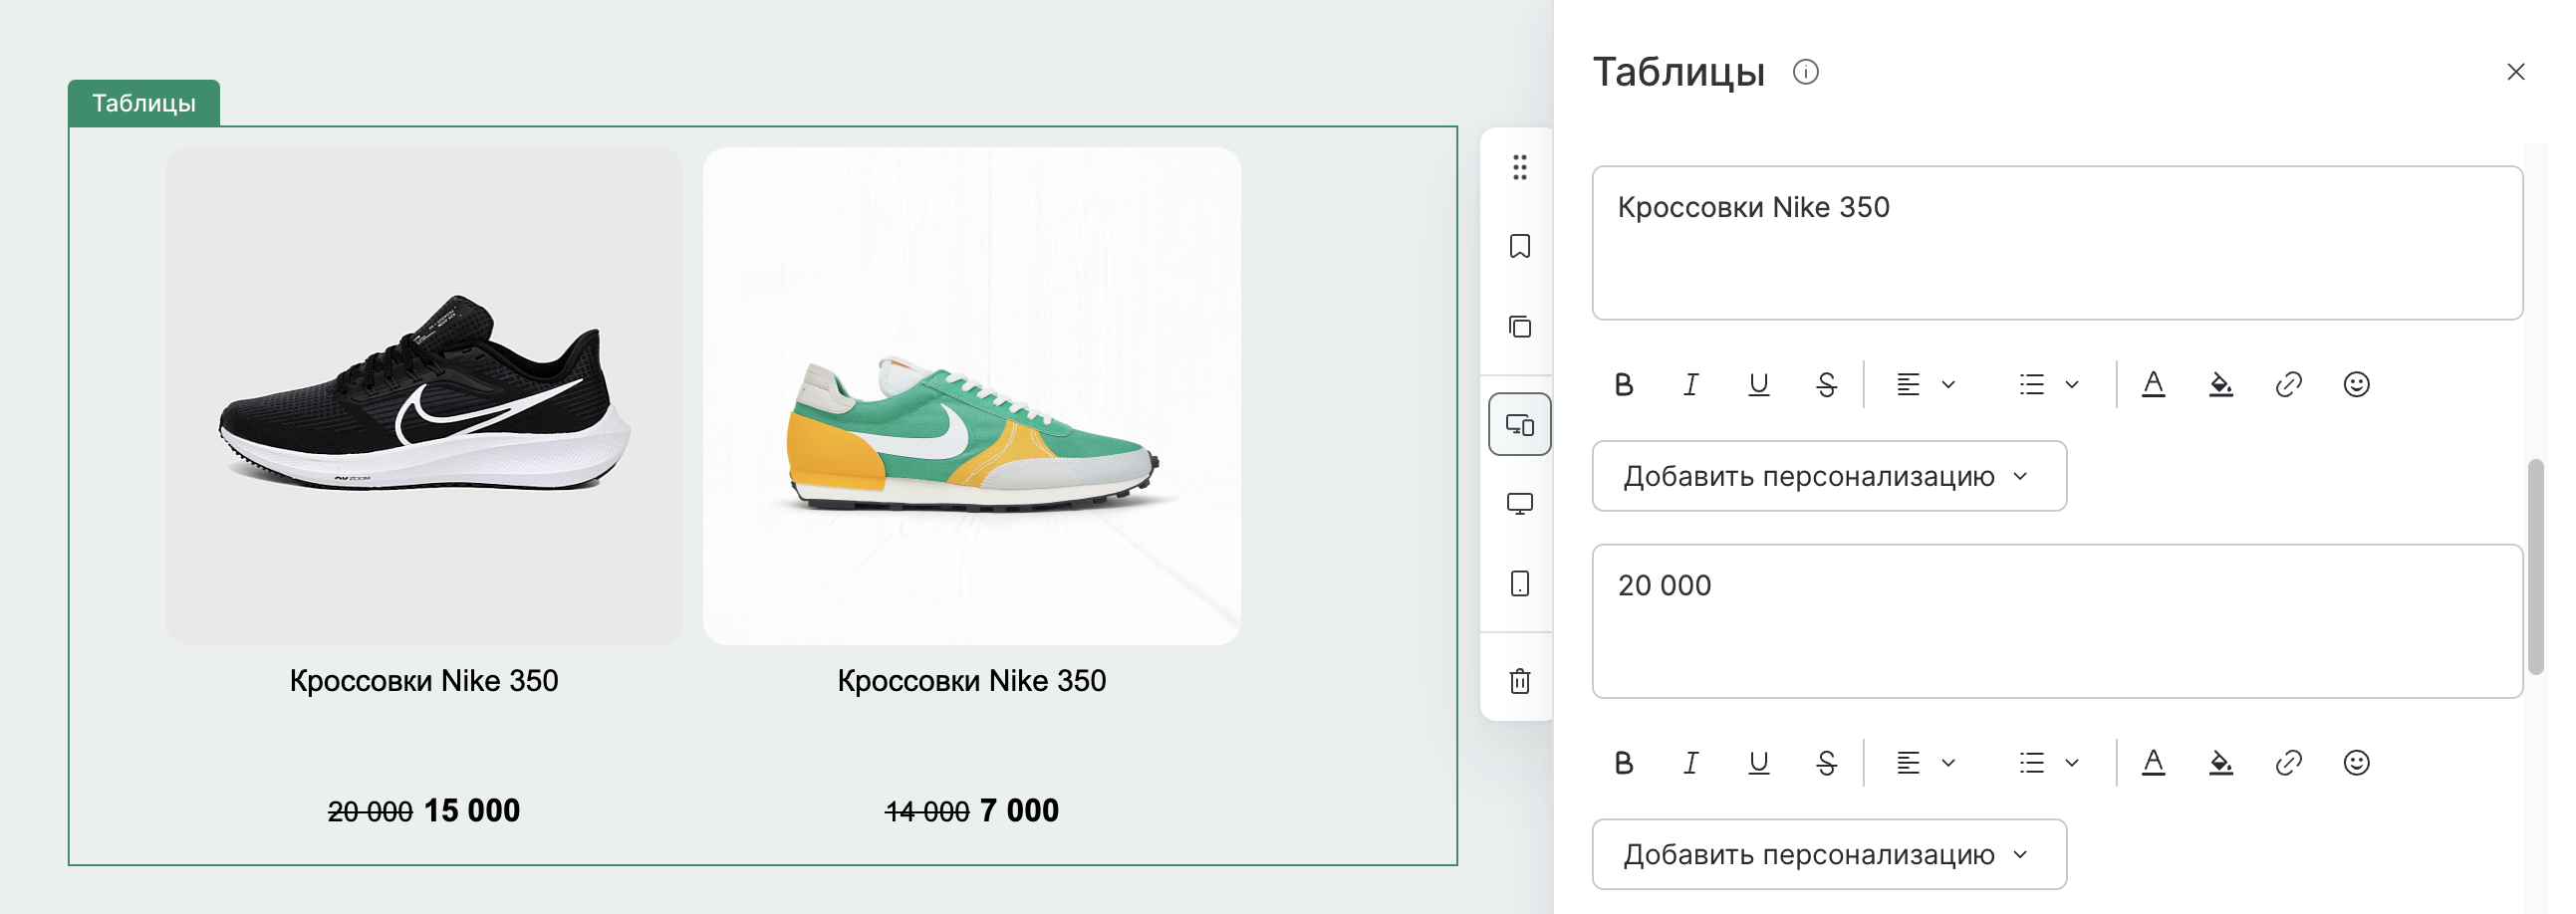Select the black Nike sneaker image

424,396
